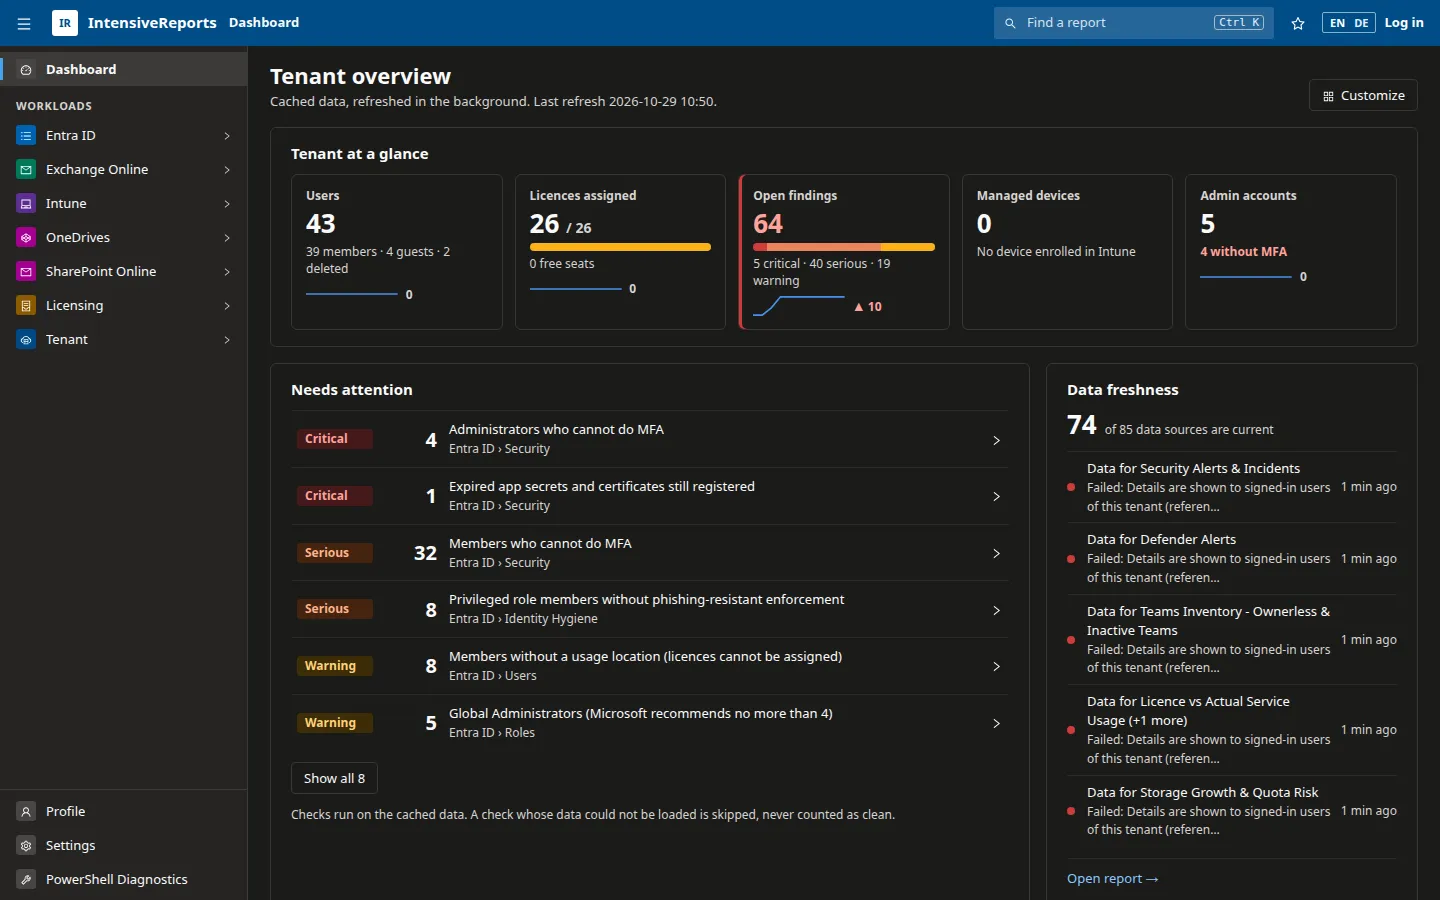
Task: Click the Entra ID workload icon
Action: (26, 136)
